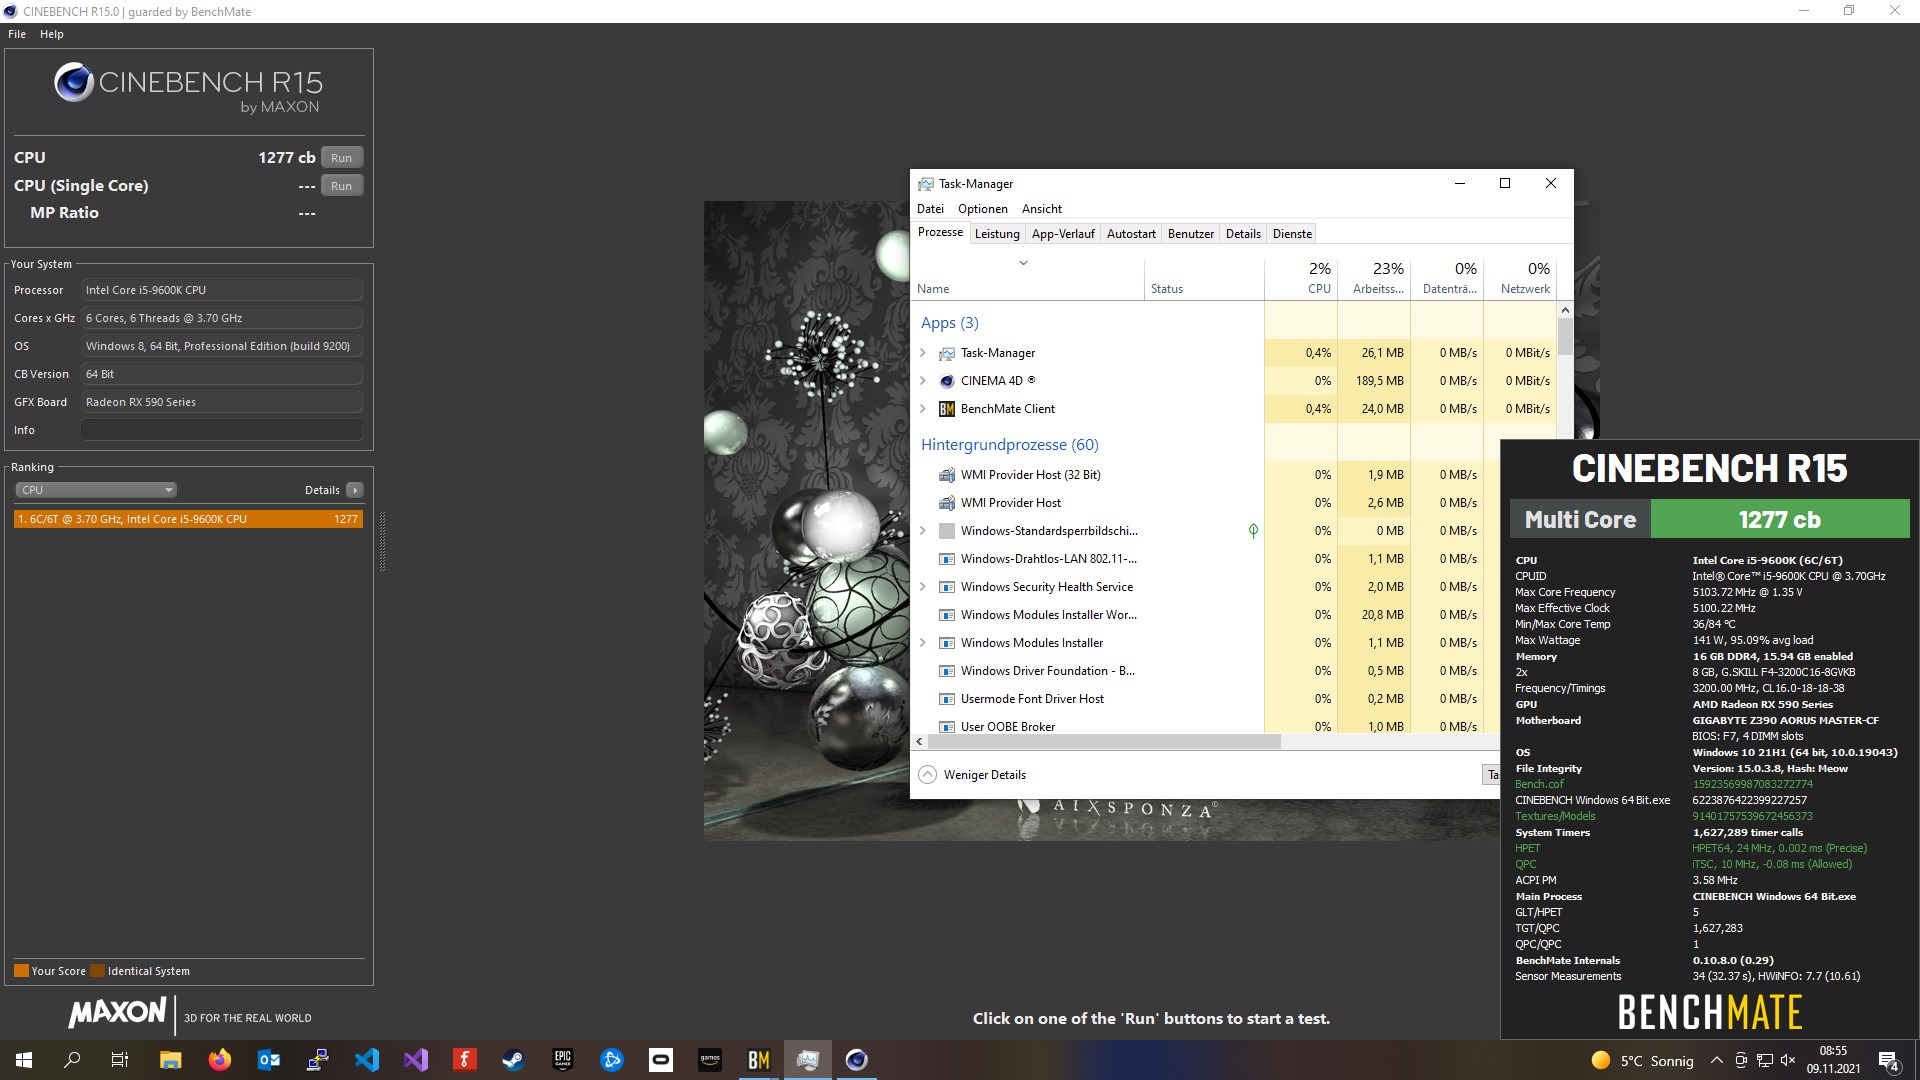This screenshot has height=1080, width=1920.
Task: Open the sunny weather widget
Action: click(1642, 1060)
